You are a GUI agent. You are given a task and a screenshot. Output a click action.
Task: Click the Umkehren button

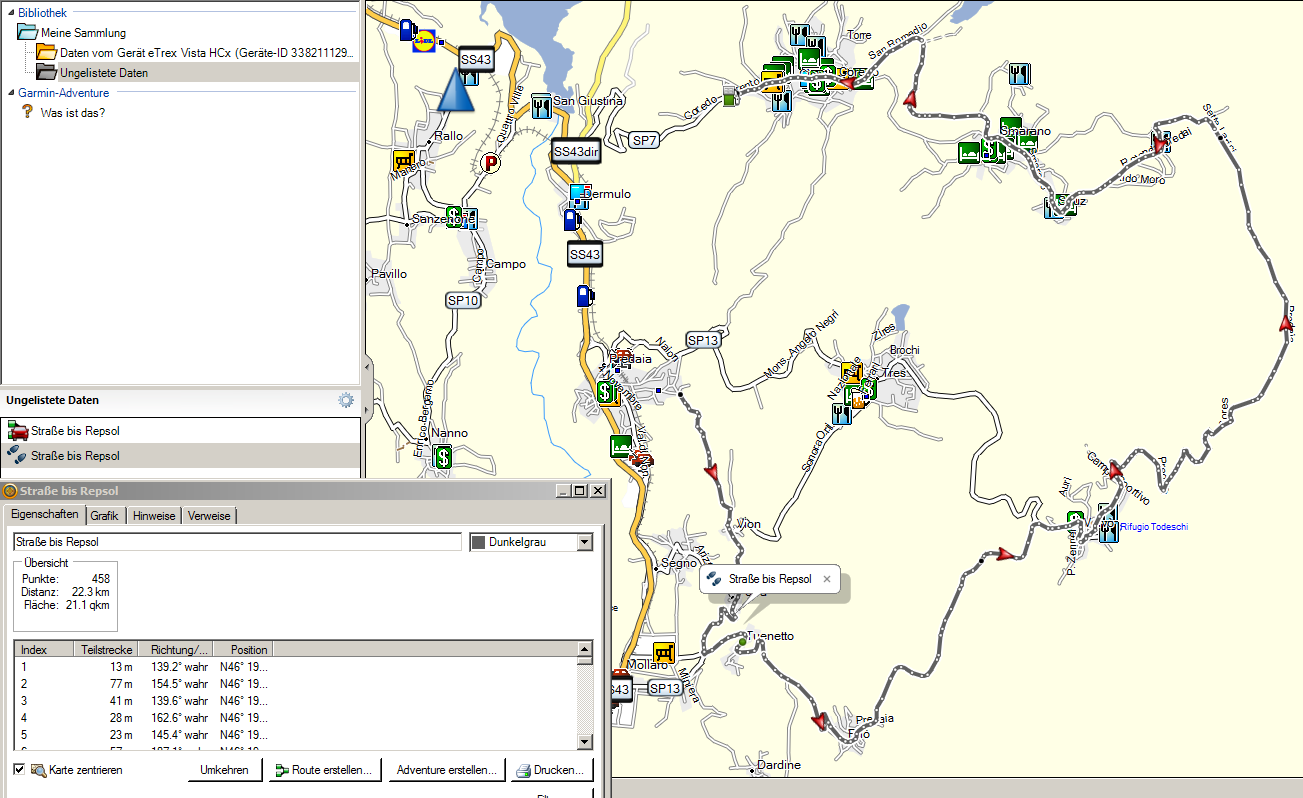click(x=224, y=770)
